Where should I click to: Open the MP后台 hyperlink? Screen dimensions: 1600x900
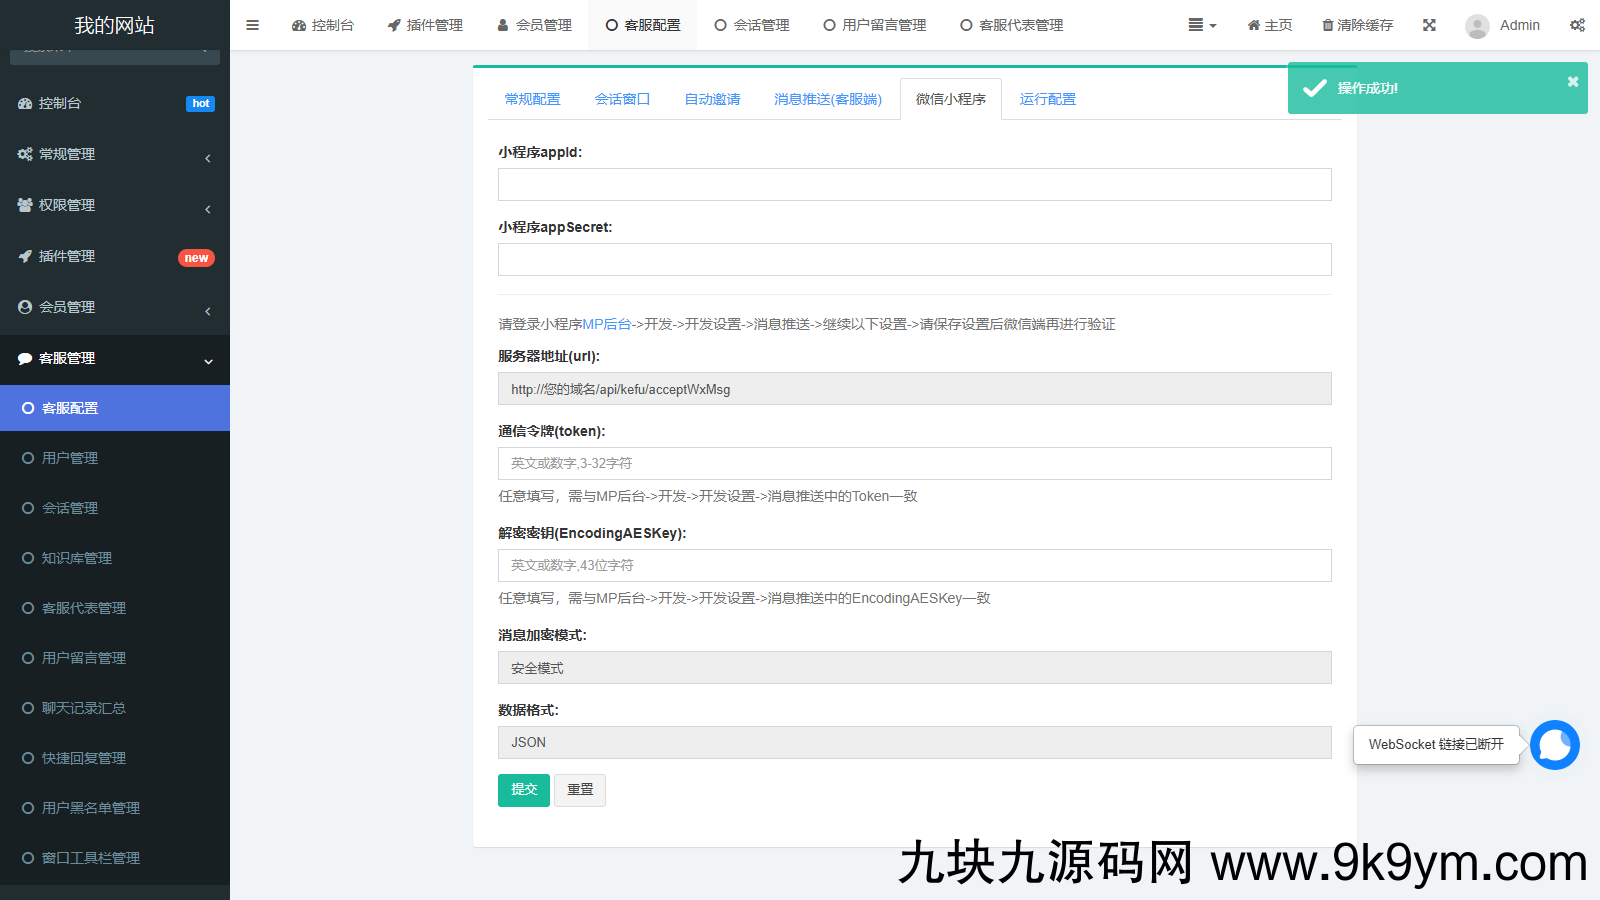607,324
